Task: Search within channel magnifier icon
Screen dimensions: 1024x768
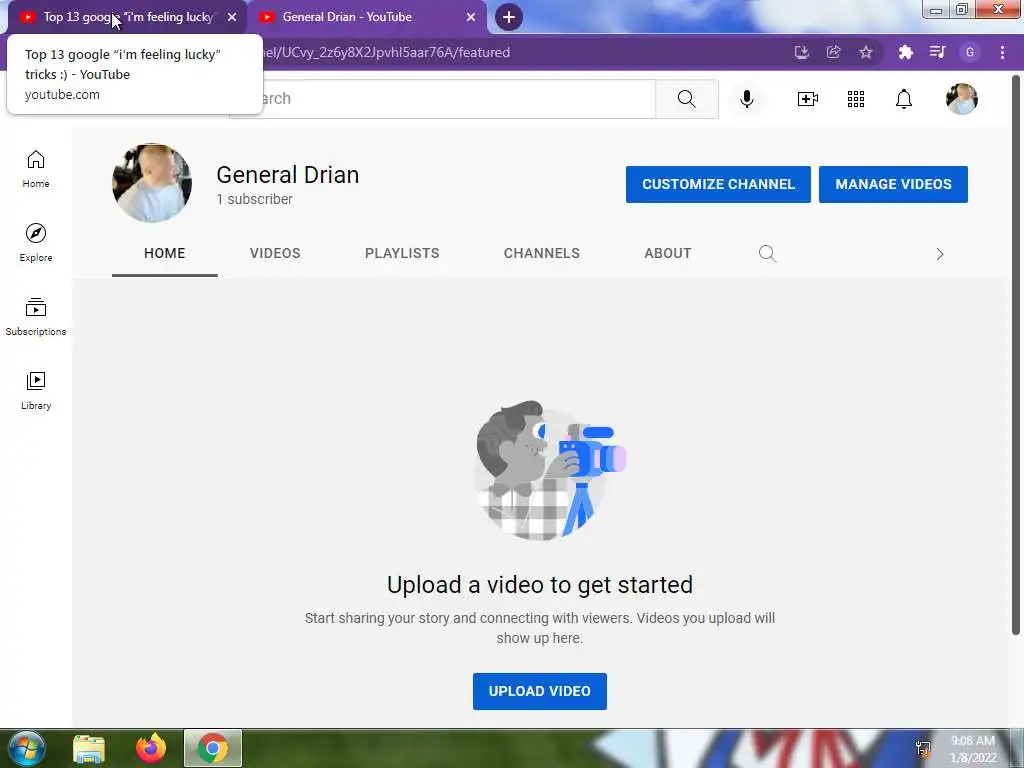Action: coord(767,253)
